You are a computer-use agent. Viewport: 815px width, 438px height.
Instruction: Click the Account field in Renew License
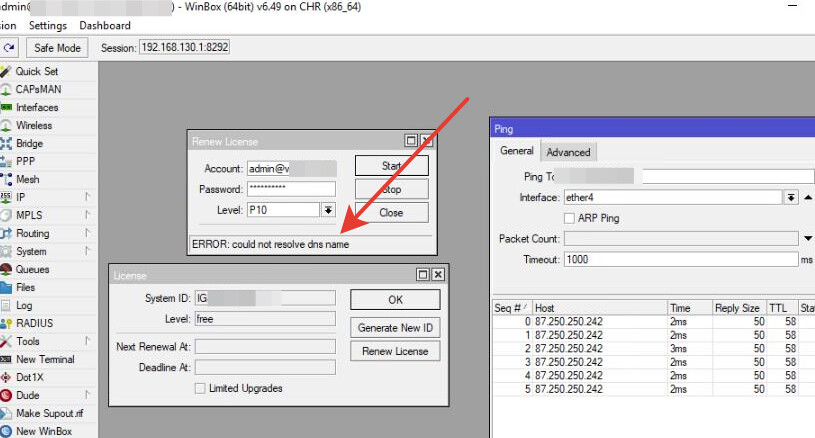(291, 168)
